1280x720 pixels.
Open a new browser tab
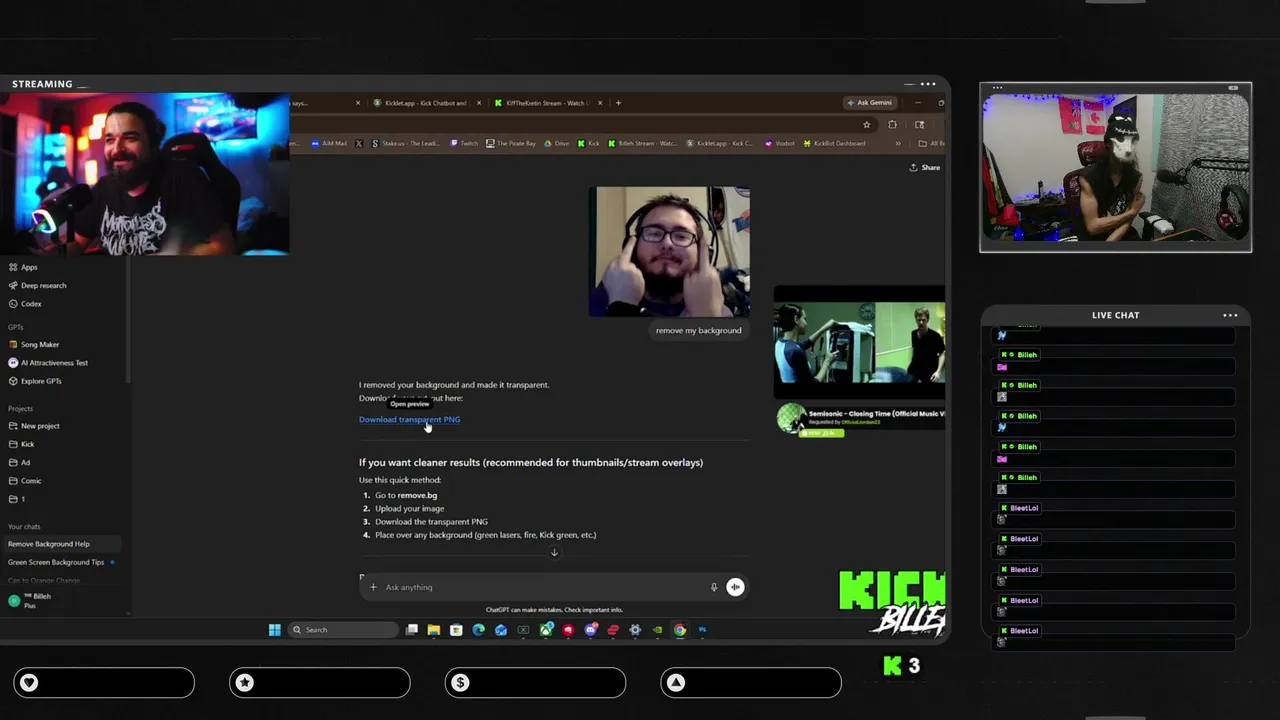pos(618,103)
